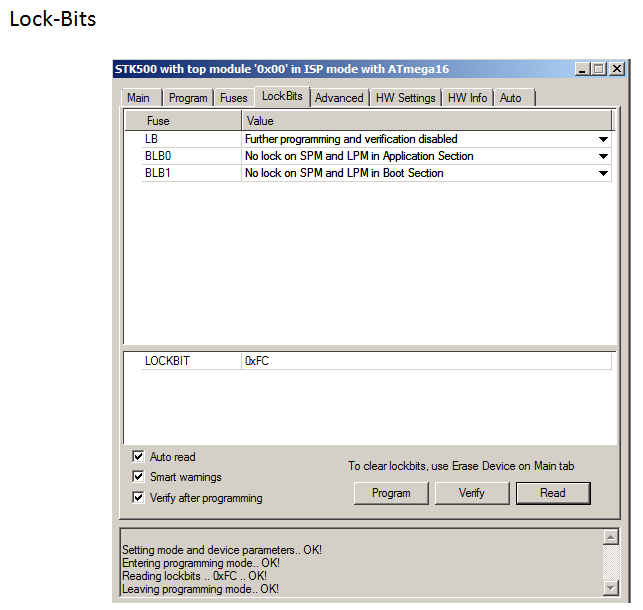Close the STK500 window
Viewport: 643px width, 610px height.
click(x=617, y=69)
